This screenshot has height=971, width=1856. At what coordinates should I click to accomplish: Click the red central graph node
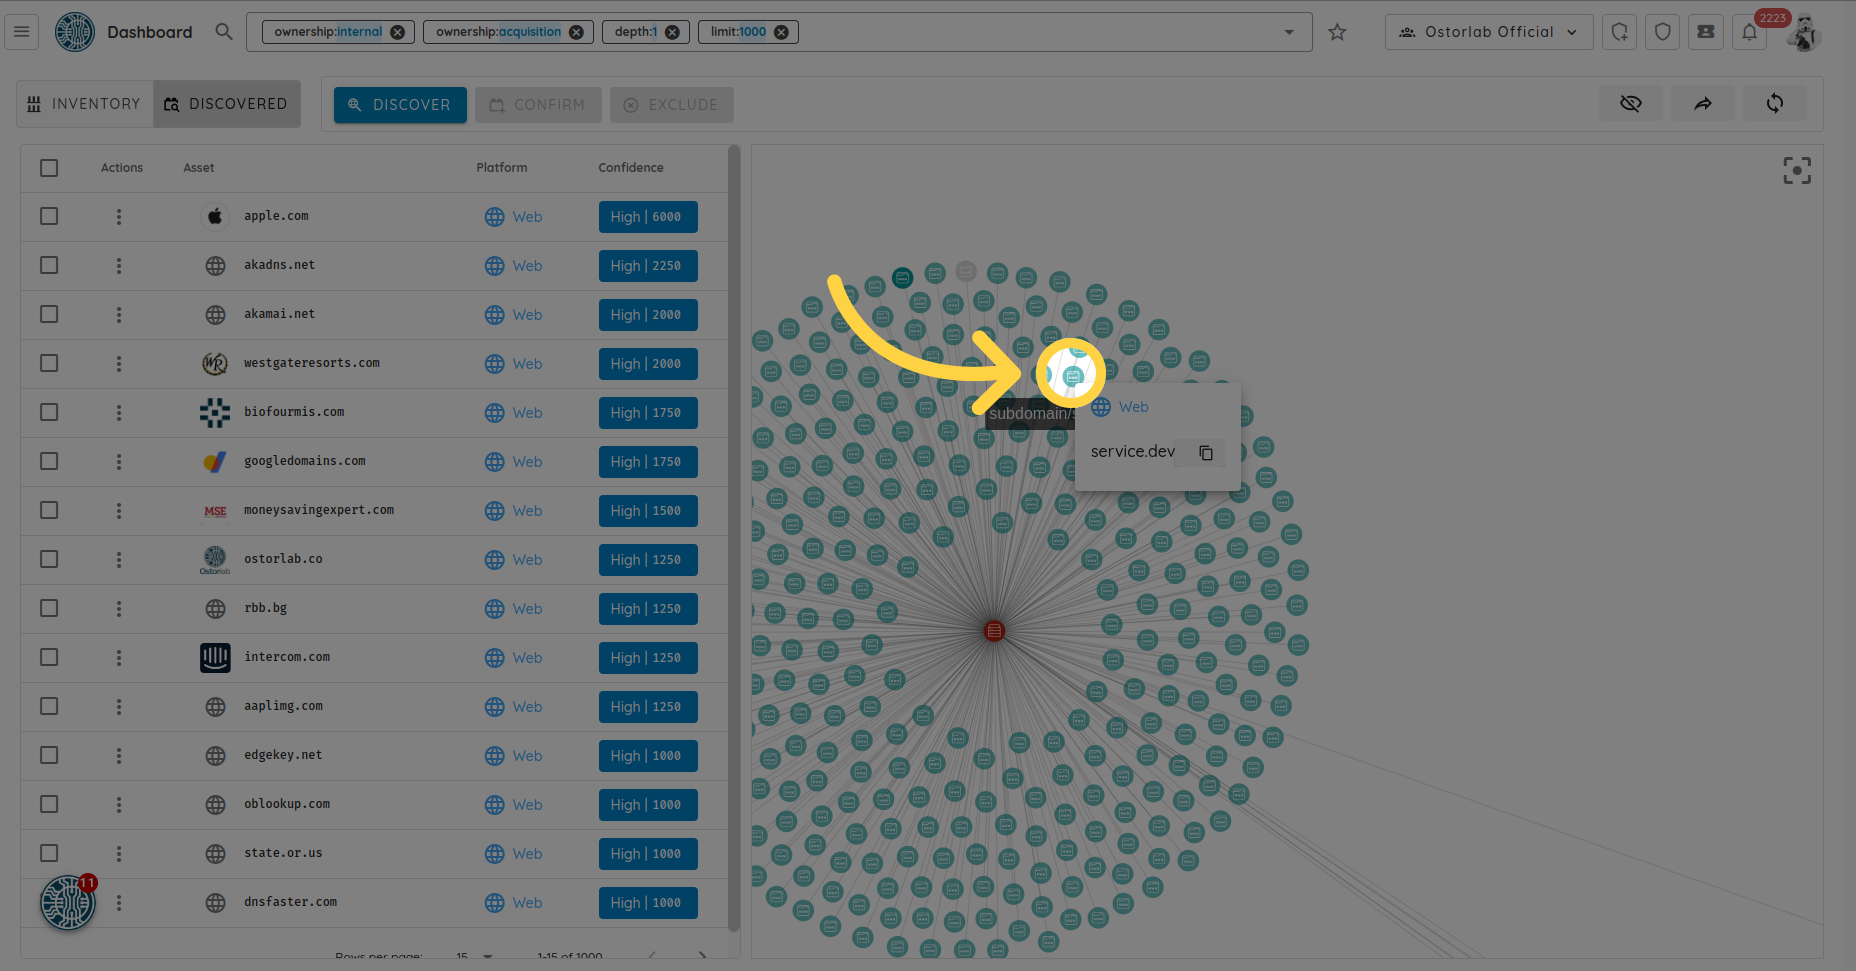click(993, 631)
